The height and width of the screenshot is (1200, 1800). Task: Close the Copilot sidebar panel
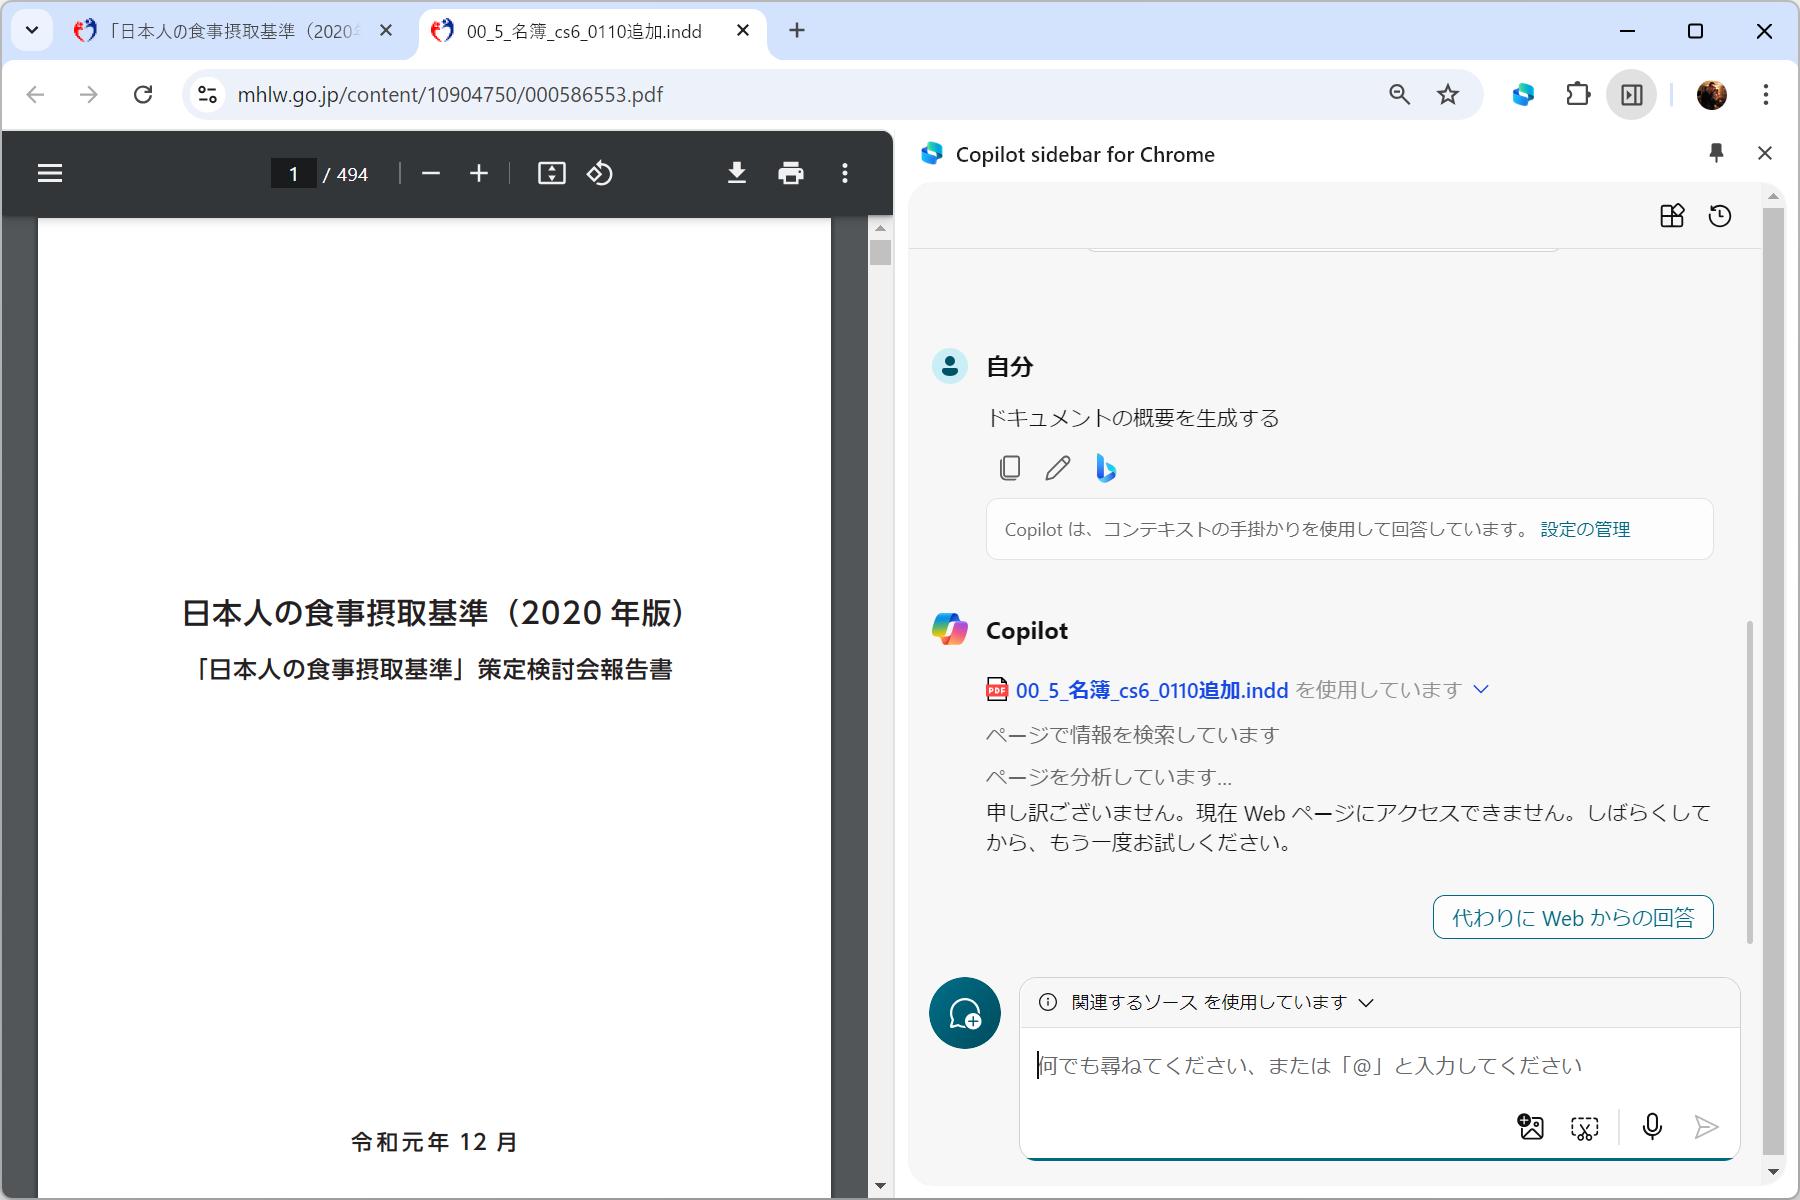tap(1765, 153)
